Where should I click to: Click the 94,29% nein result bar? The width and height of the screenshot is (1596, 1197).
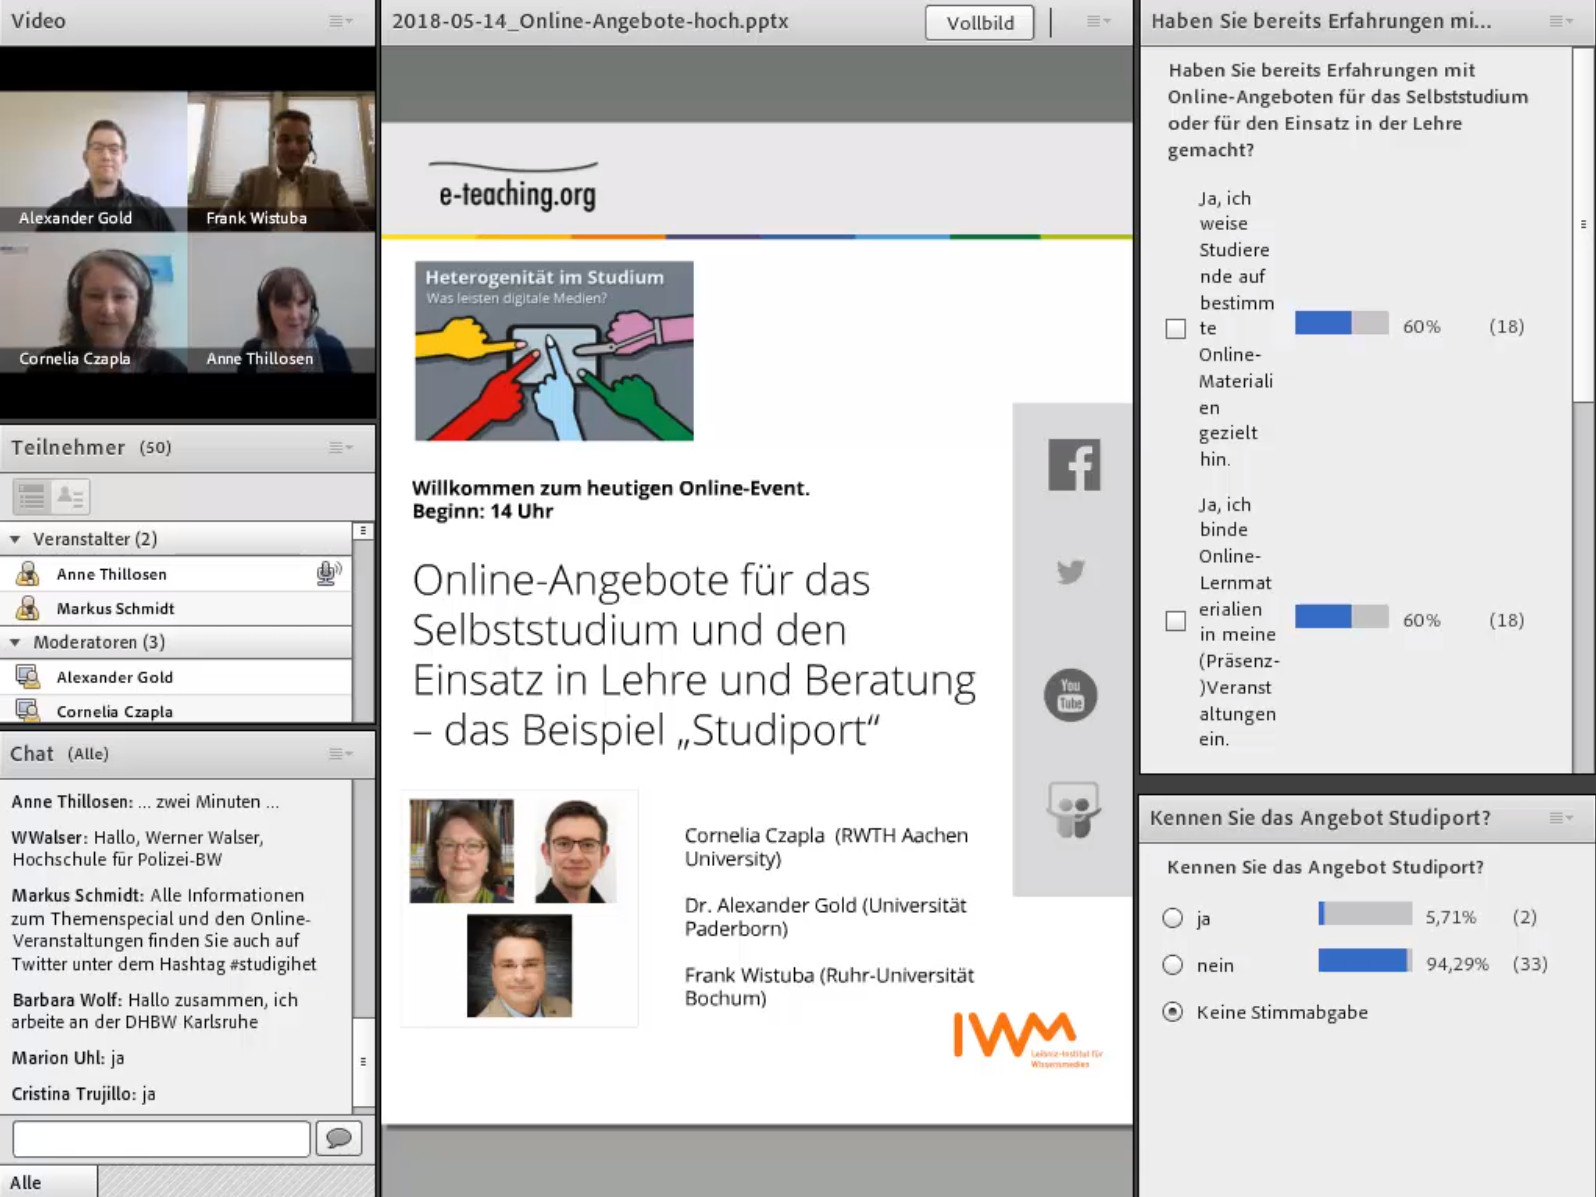(x=1365, y=961)
